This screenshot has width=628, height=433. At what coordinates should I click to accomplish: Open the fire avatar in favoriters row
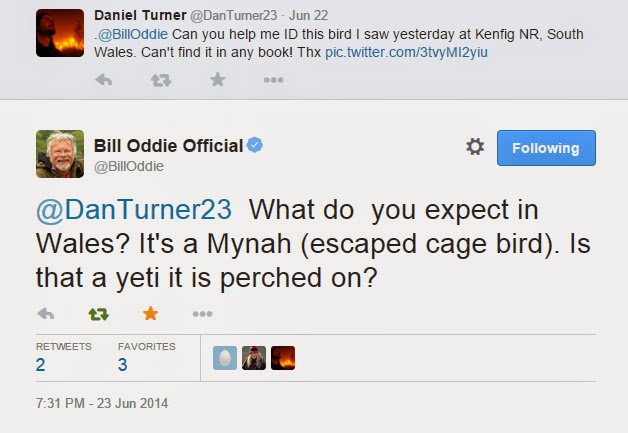coord(283,358)
